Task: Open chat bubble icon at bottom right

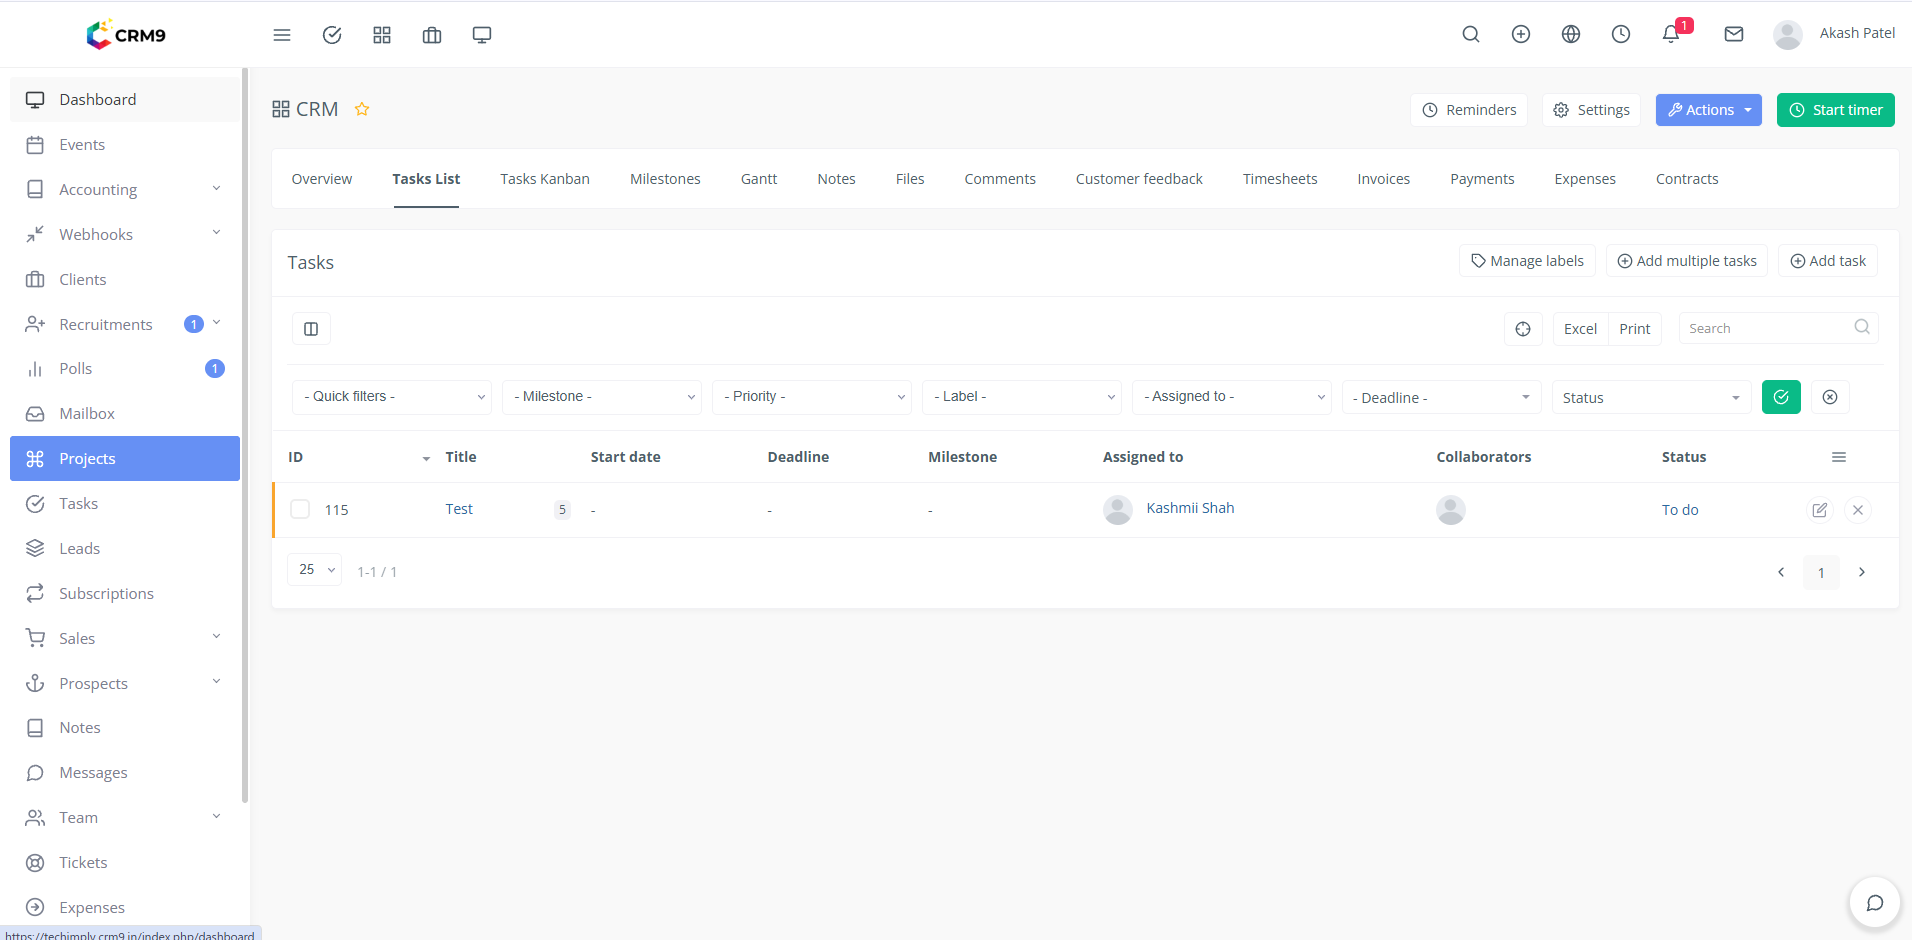Action: [1874, 903]
